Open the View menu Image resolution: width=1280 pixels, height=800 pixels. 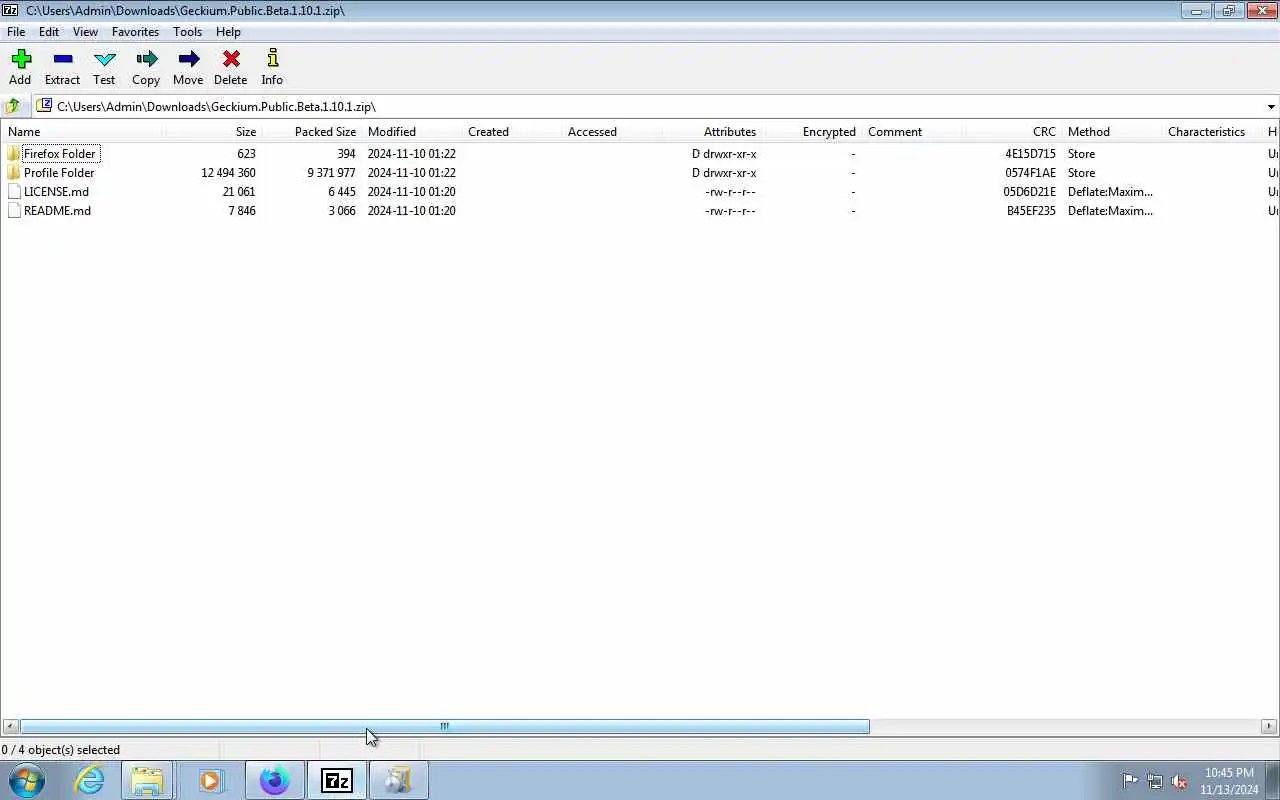coord(85,32)
